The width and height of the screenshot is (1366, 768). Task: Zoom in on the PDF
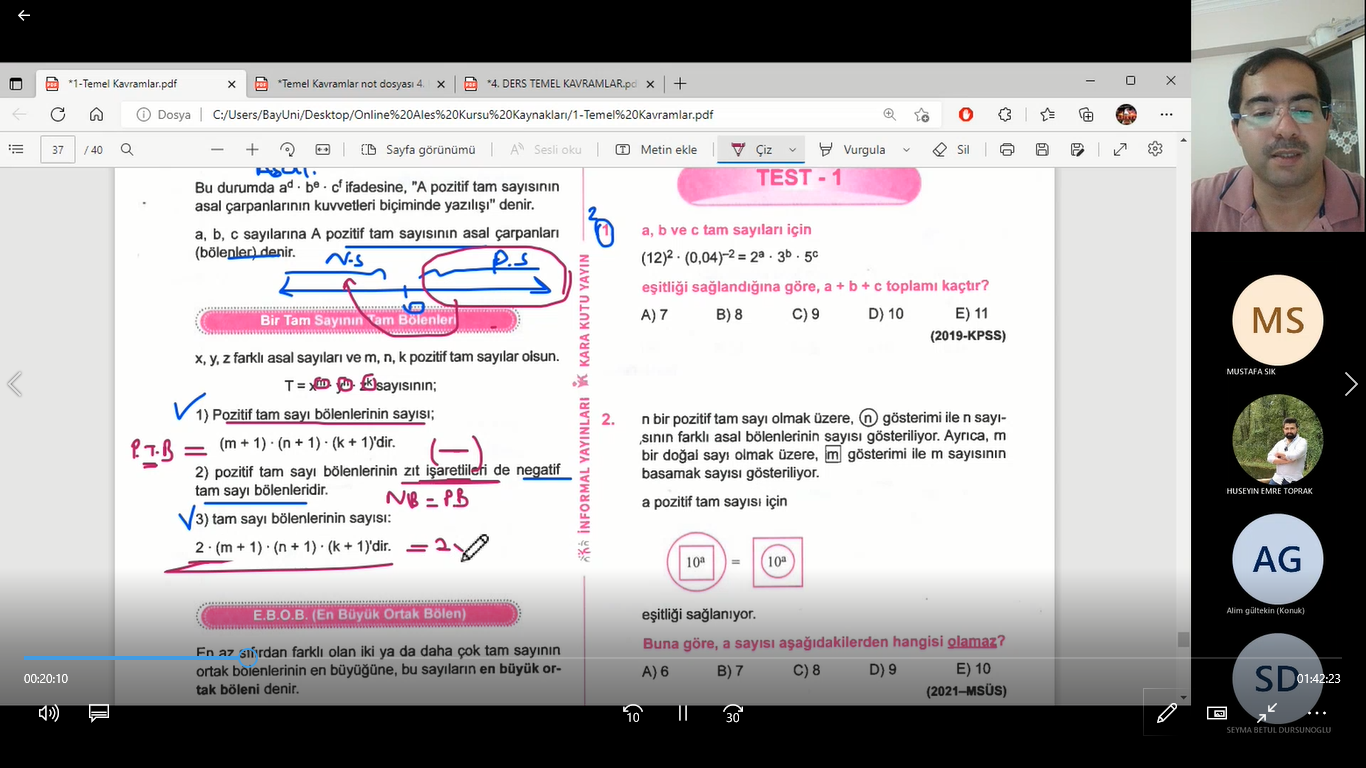point(252,149)
